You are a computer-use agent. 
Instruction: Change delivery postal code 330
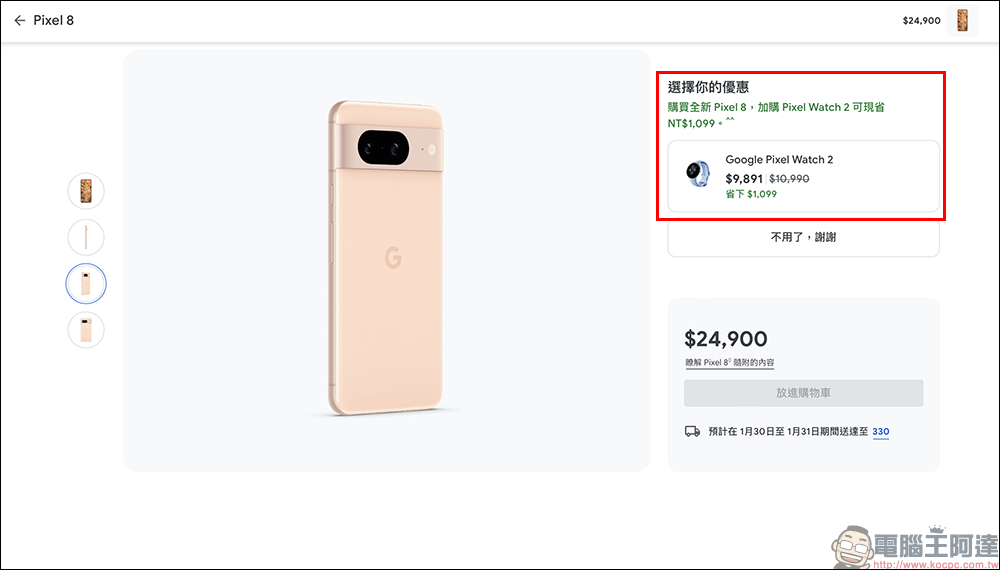(880, 432)
